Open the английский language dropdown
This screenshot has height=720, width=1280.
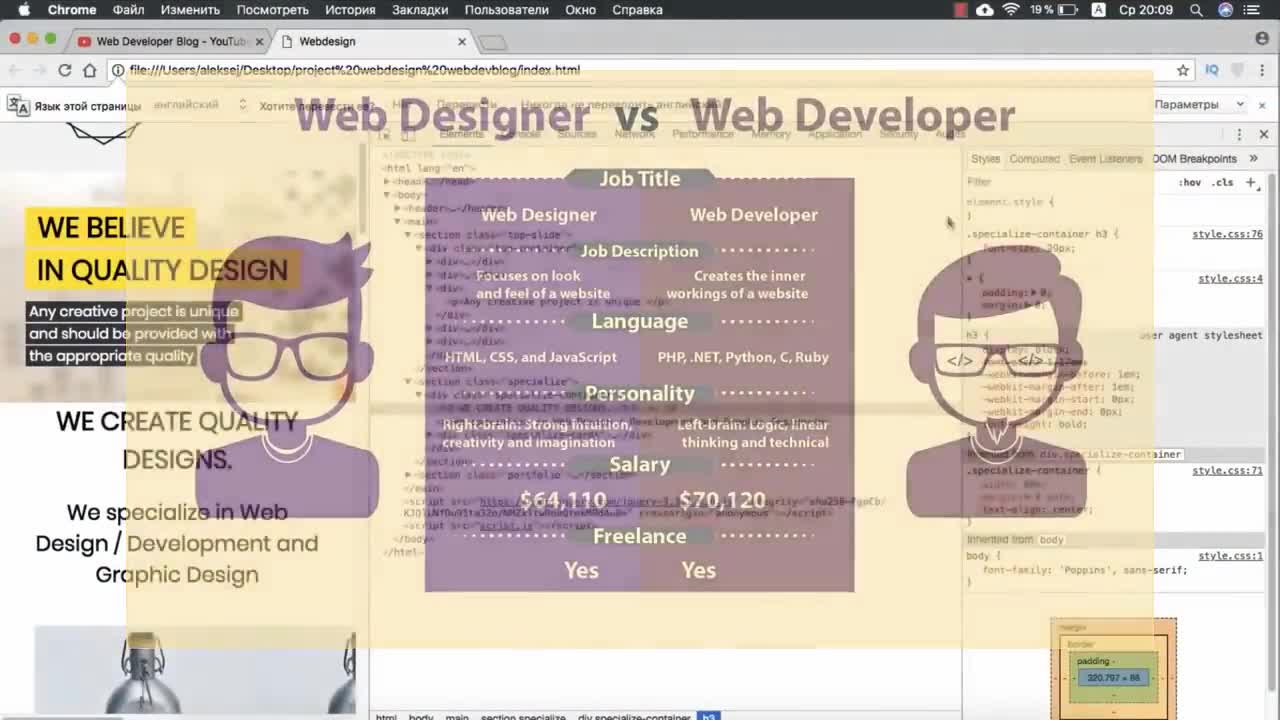pos(200,105)
